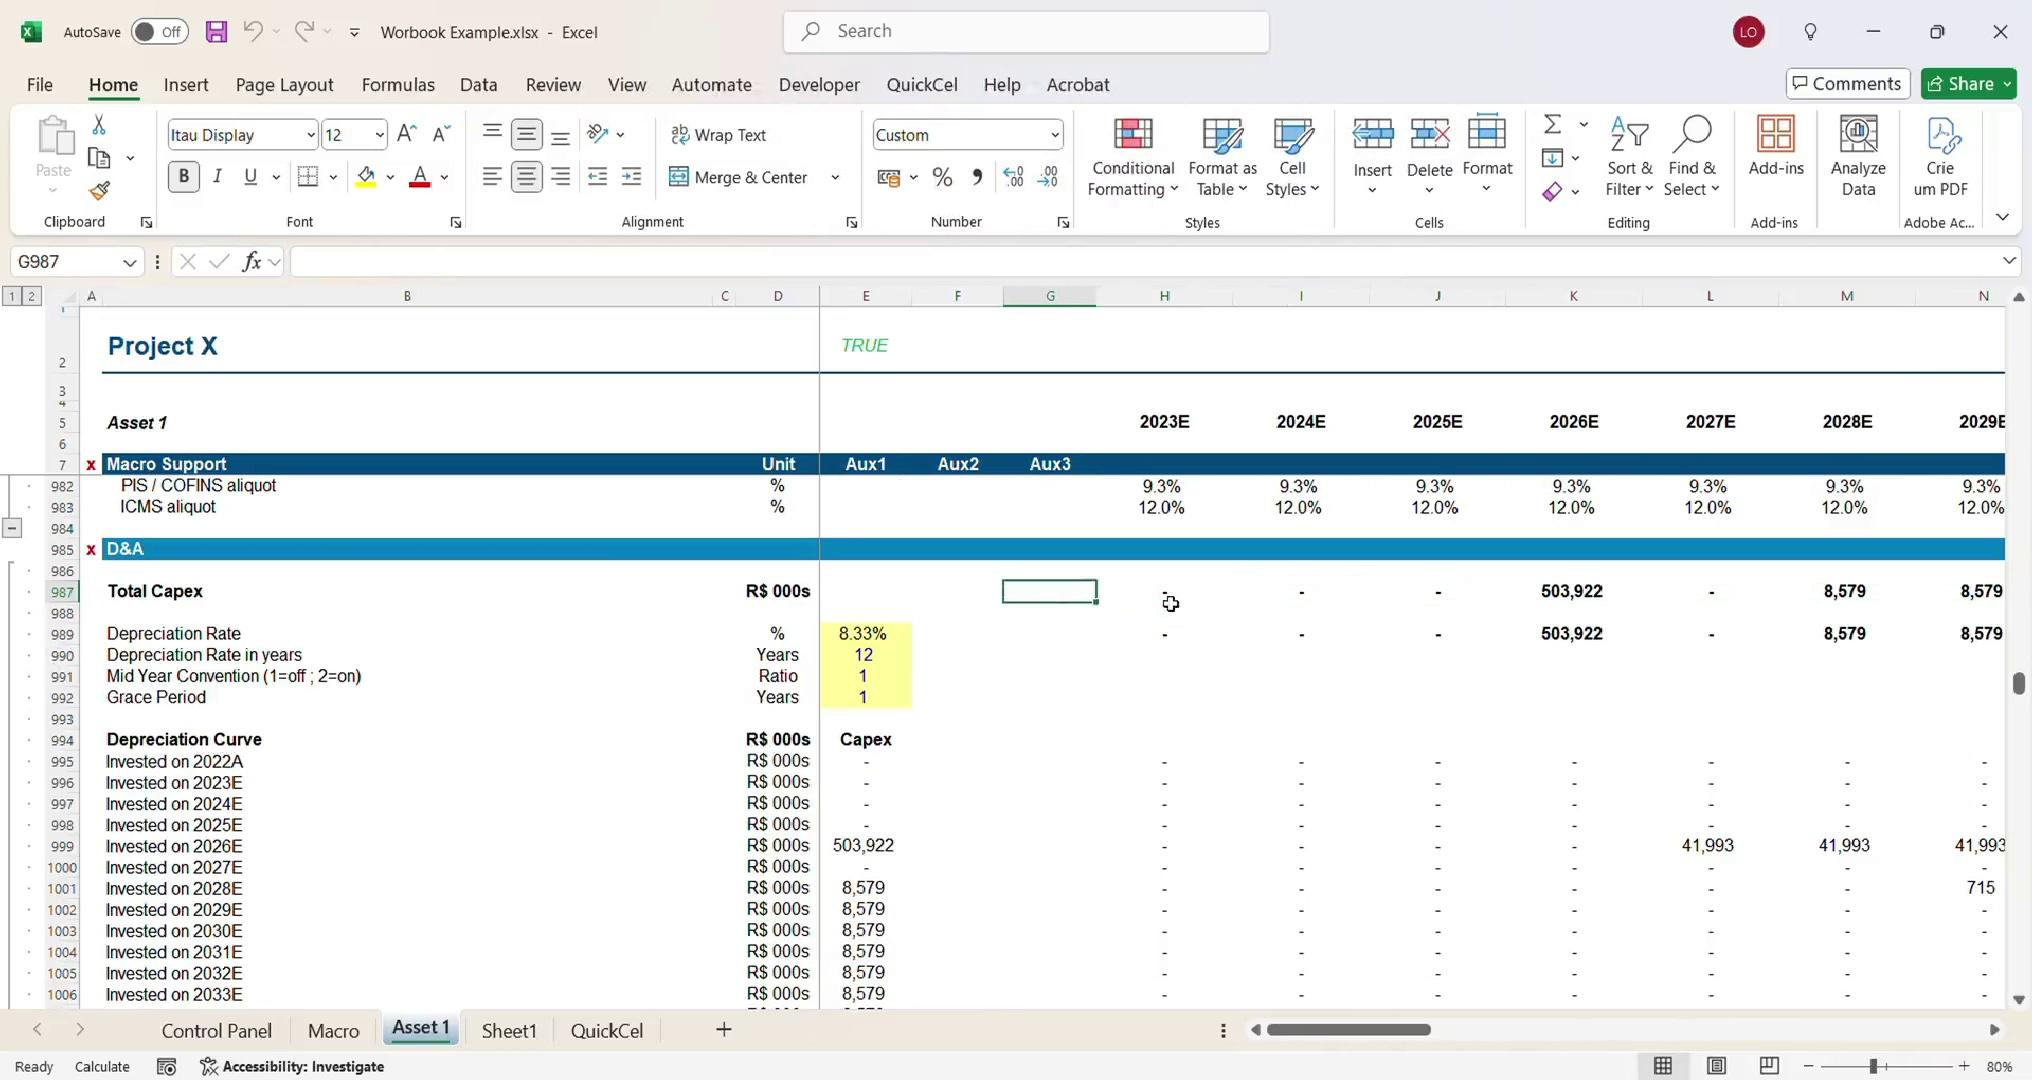This screenshot has height=1080, width=2032.
Task: Open the Formulas ribbon tab
Action: point(397,85)
